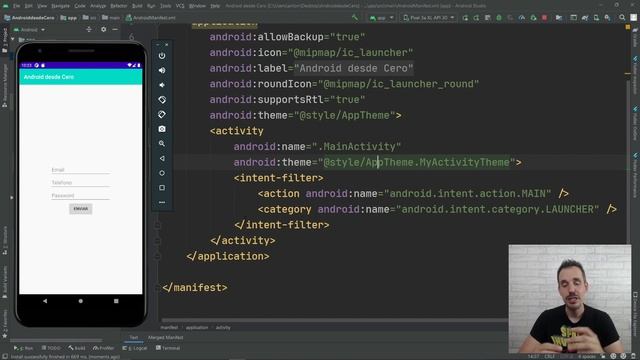Rotate emulator left icon
Viewport: 640px width, 360px height.
[162, 100]
